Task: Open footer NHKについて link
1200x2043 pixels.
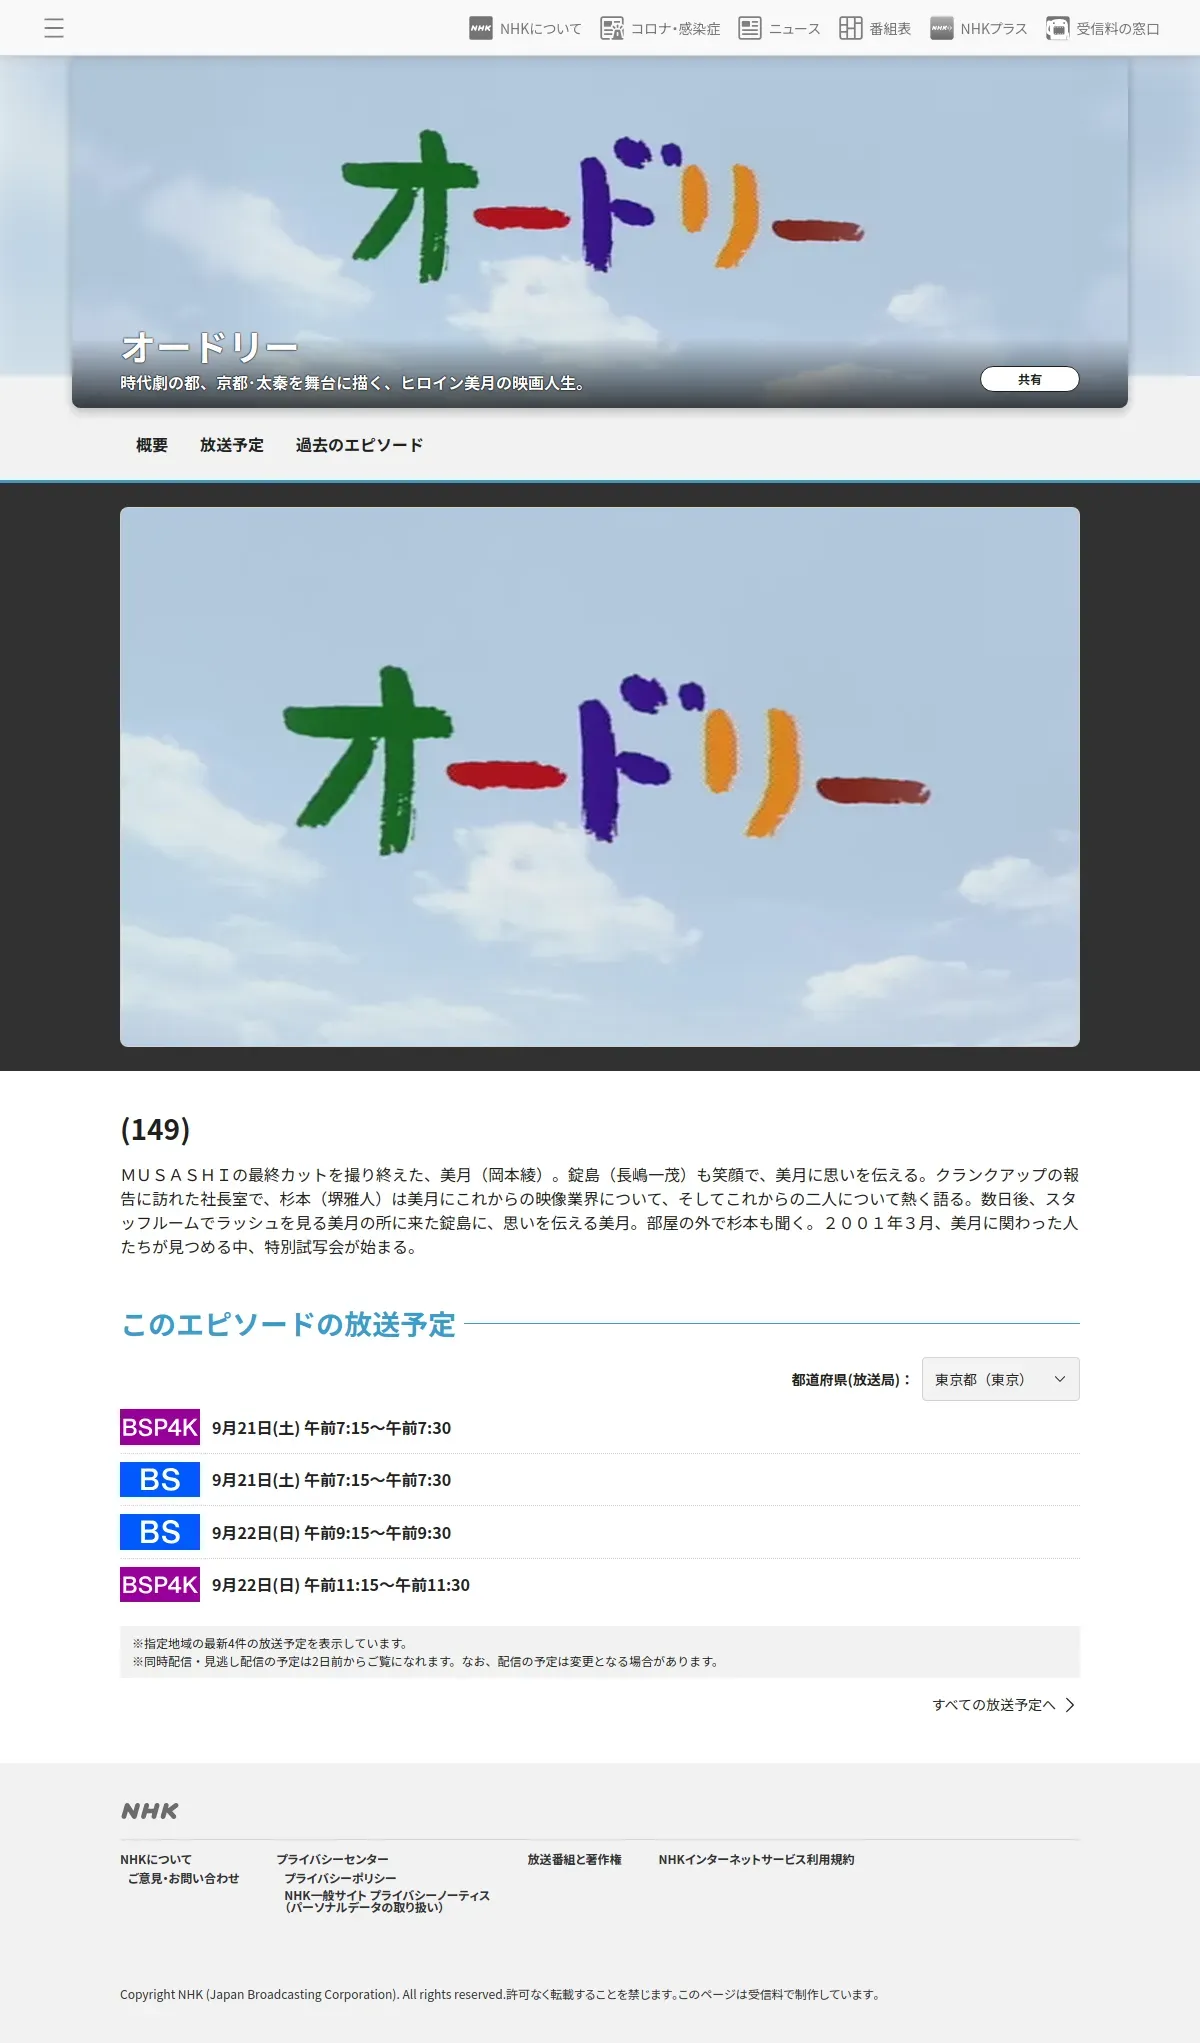Action: (x=156, y=1860)
